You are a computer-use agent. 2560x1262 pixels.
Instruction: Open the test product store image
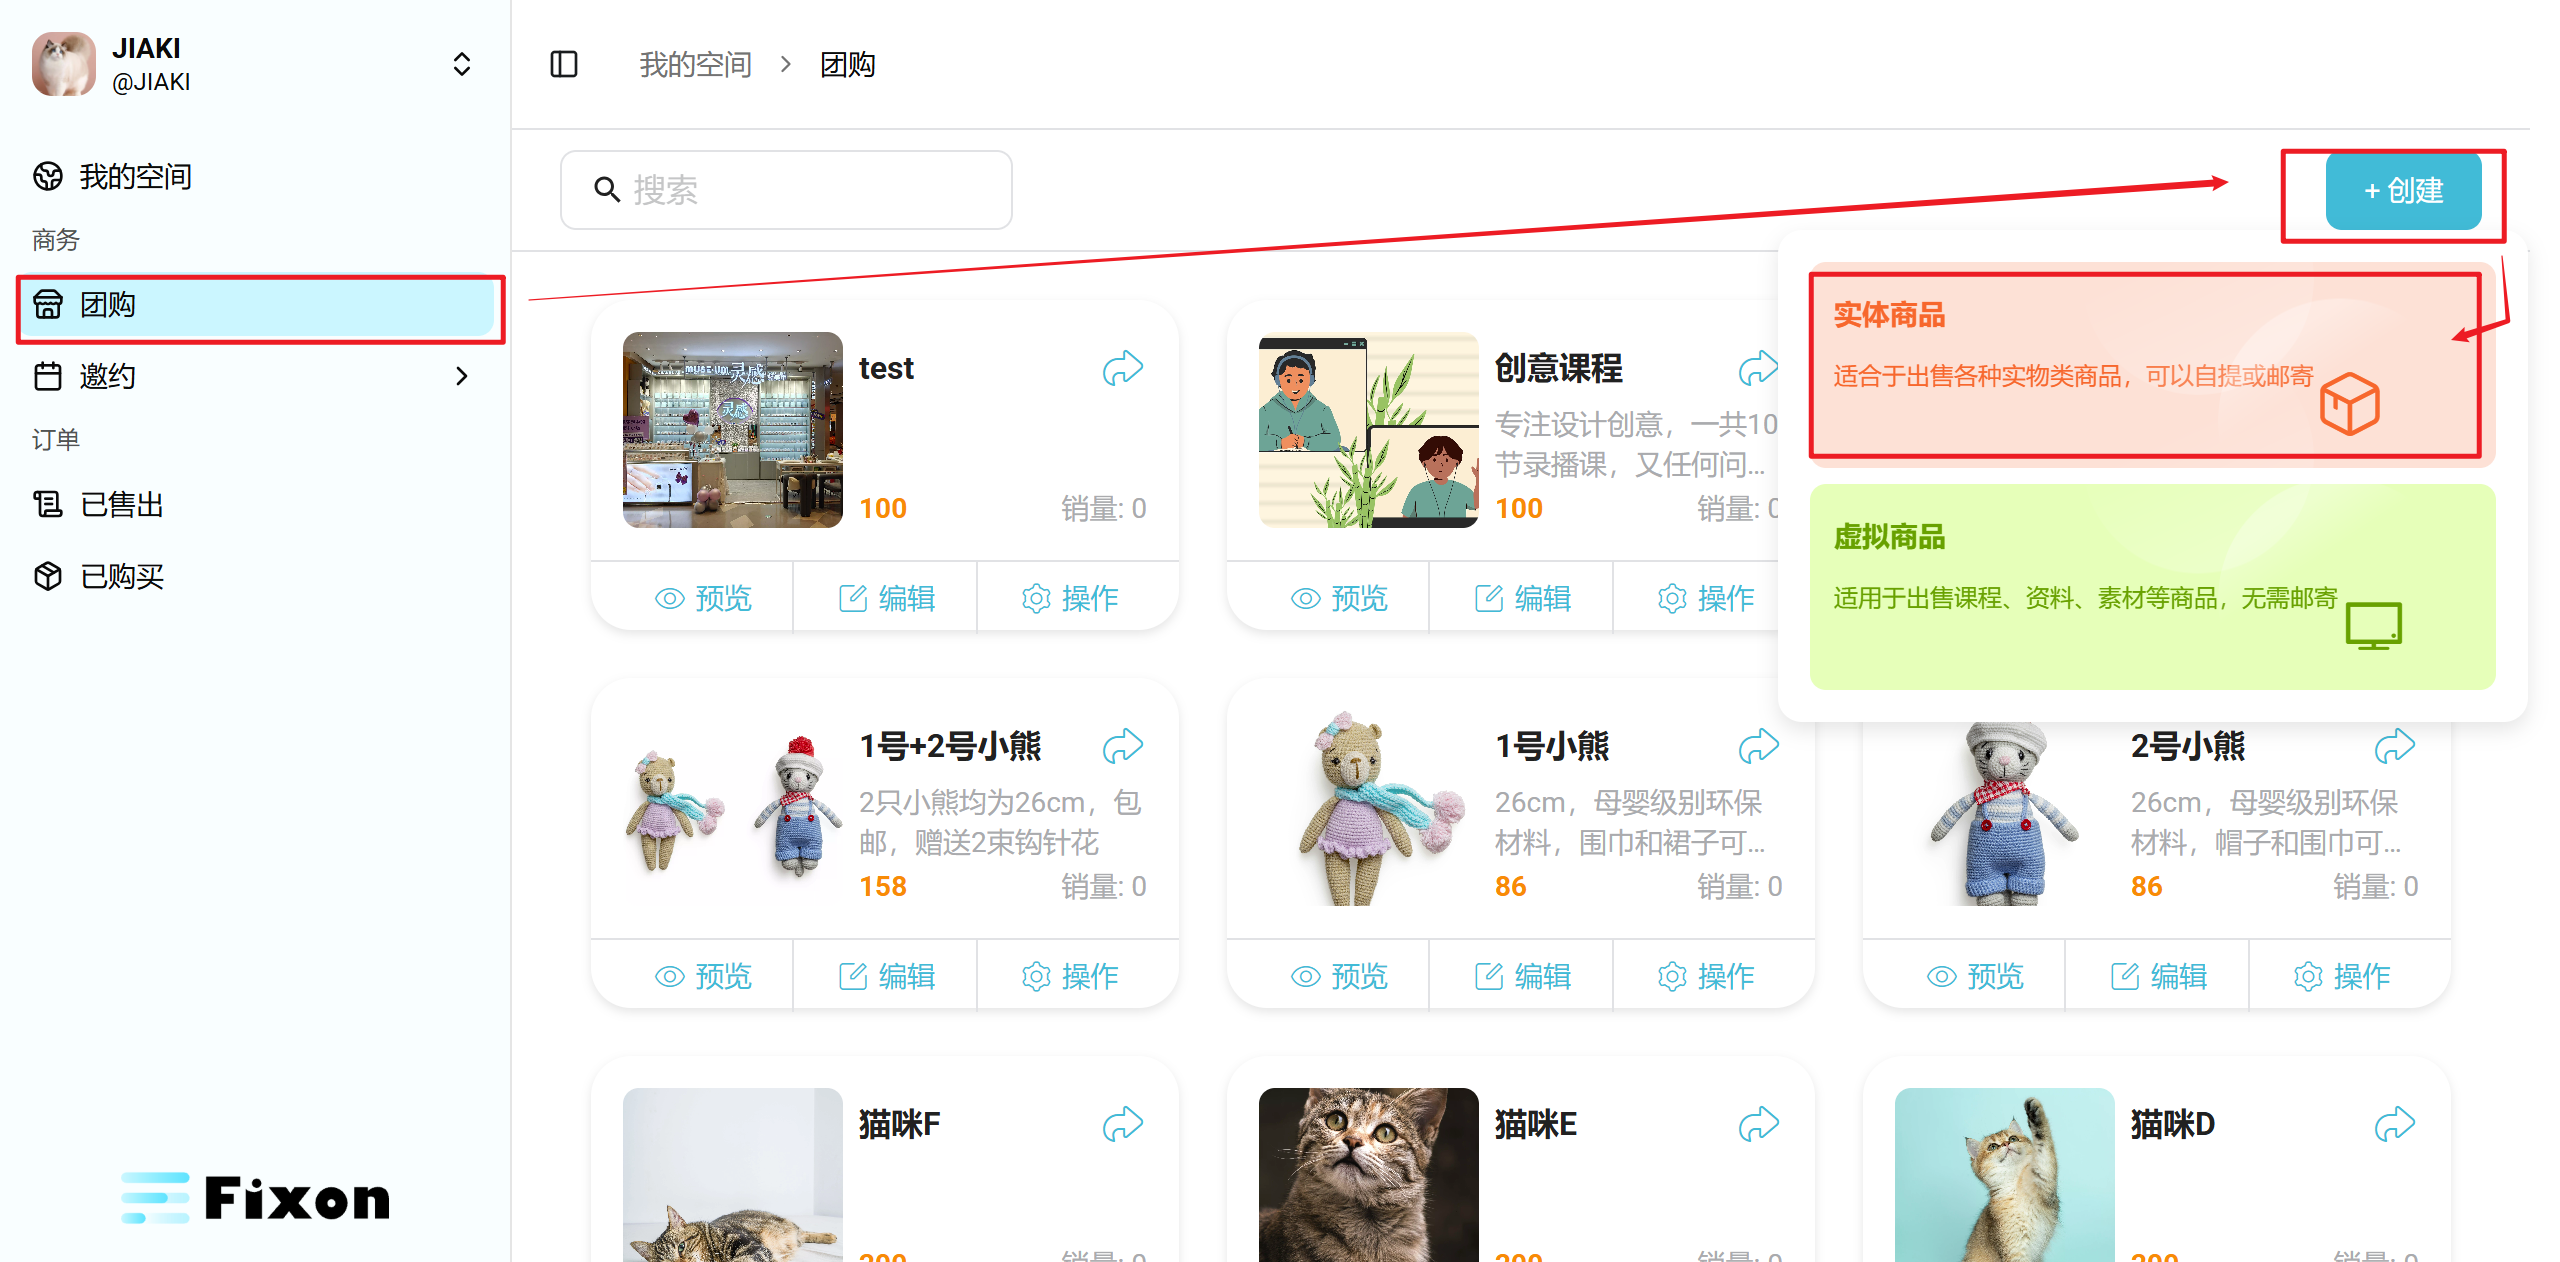[x=732, y=430]
